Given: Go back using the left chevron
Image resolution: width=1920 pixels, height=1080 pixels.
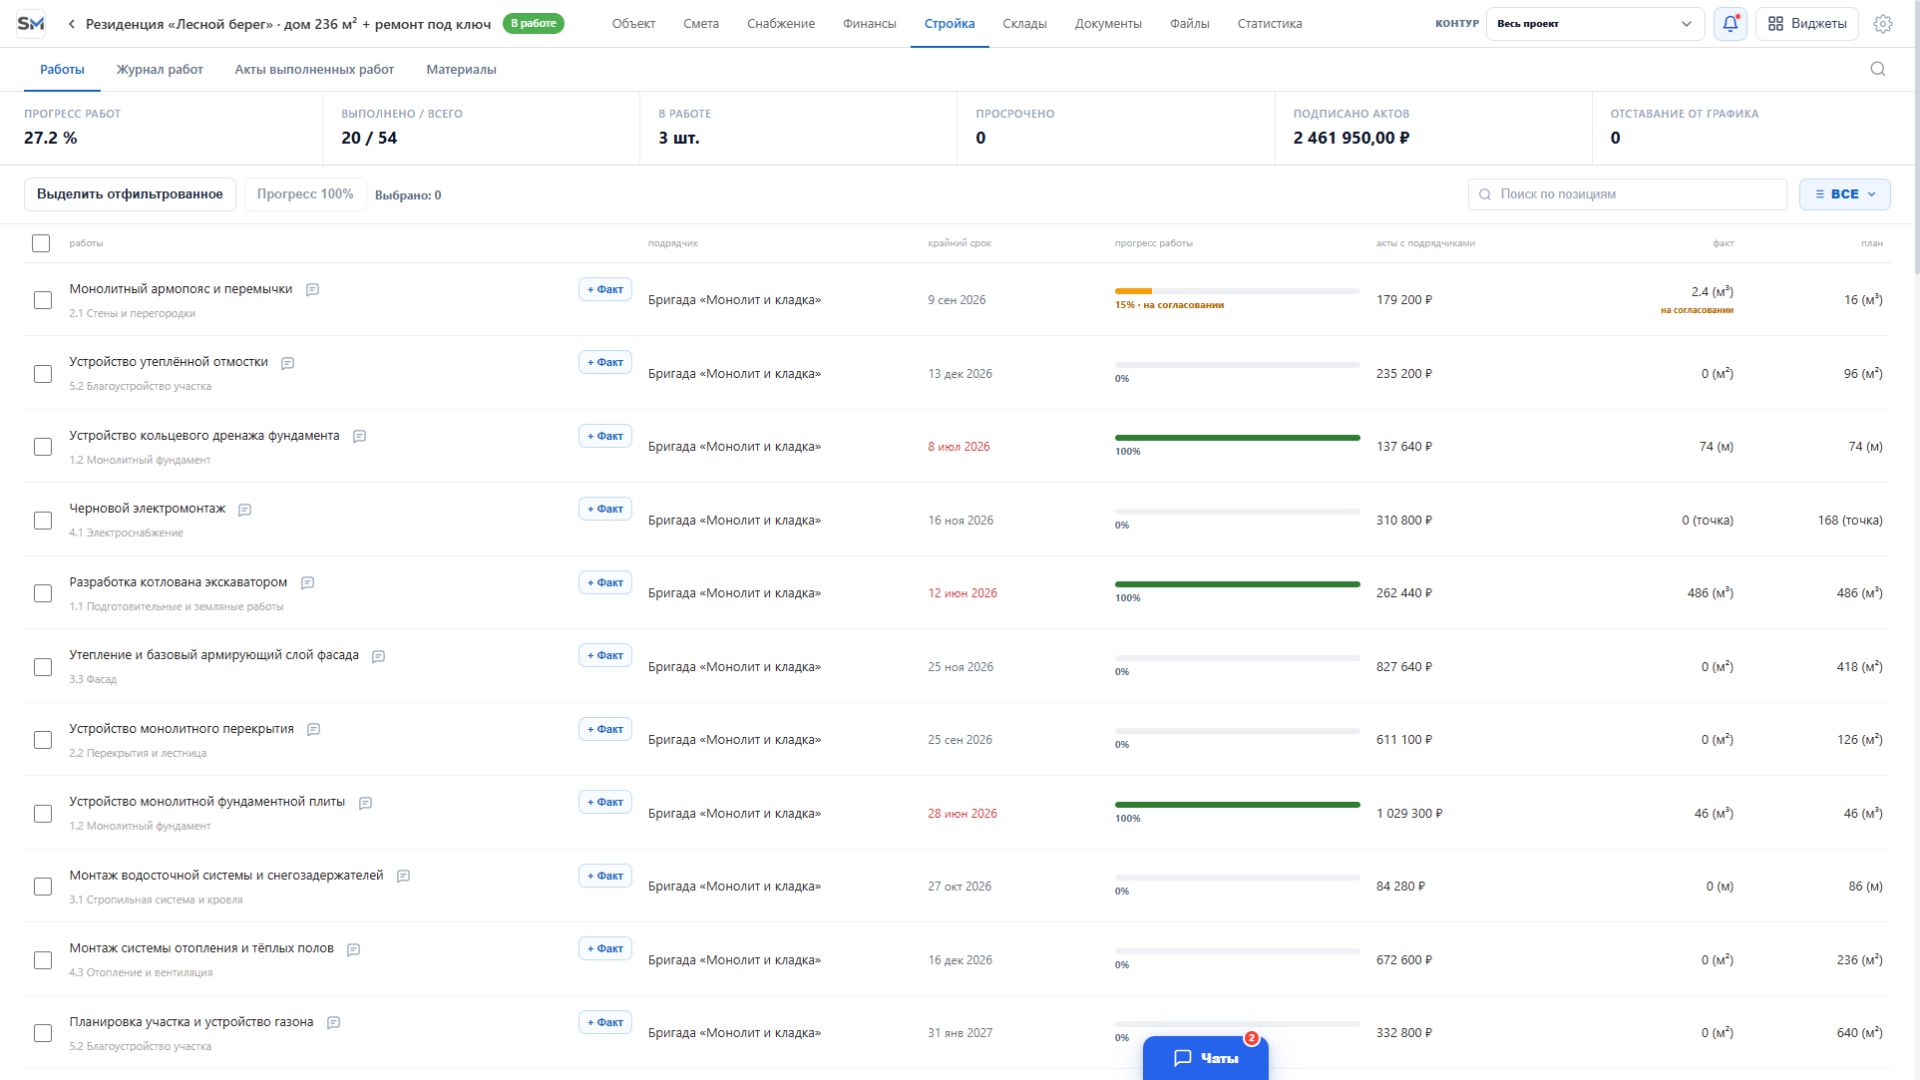Looking at the screenshot, I should (71, 24).
